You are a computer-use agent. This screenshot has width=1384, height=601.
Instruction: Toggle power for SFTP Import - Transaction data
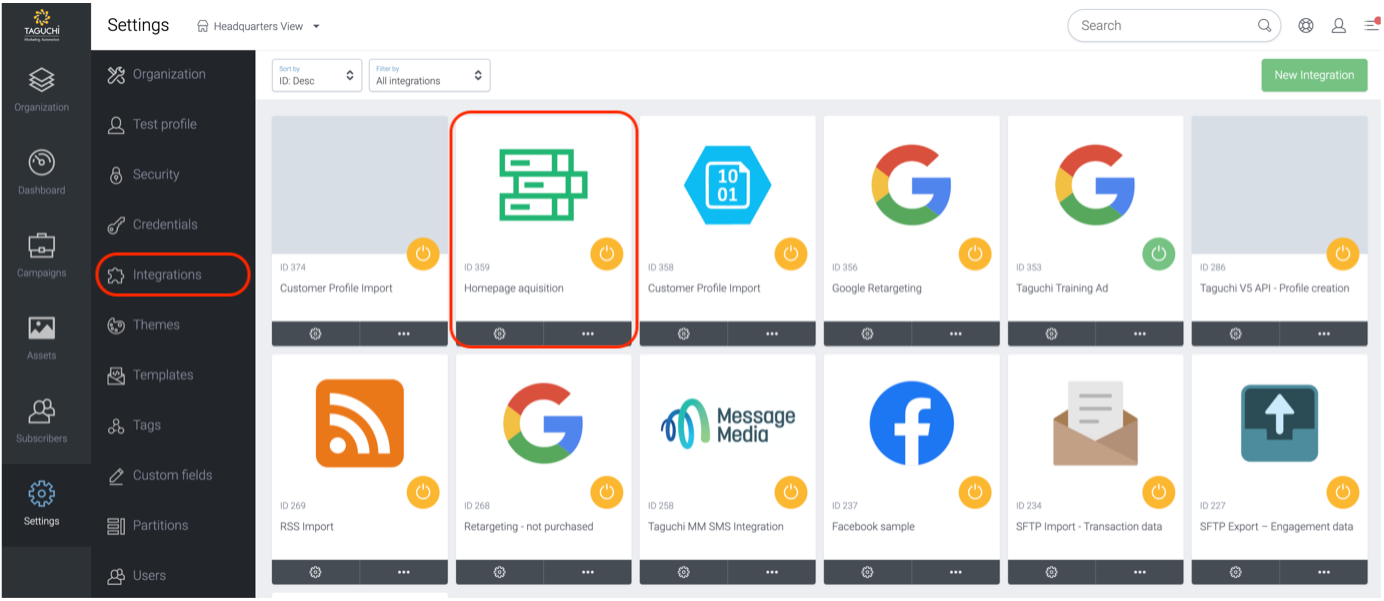point(1159,492)
